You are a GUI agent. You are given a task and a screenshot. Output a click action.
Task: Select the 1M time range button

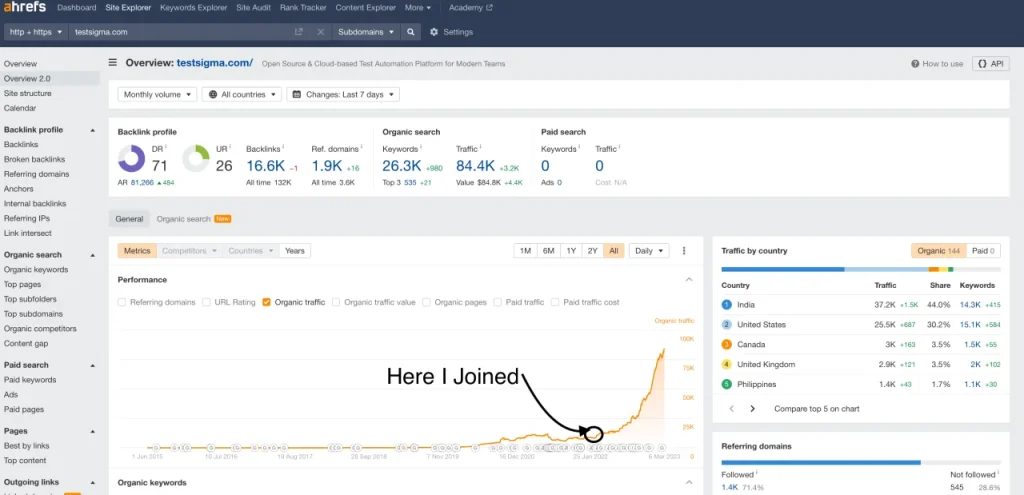pyautogui.click(x=525, y=251)
